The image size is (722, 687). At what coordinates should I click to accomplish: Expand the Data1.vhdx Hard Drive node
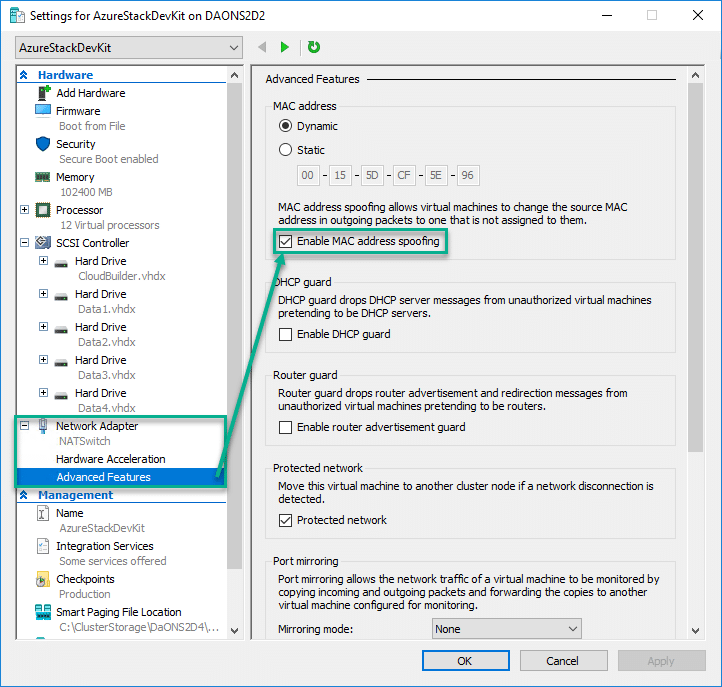(43, 293)
